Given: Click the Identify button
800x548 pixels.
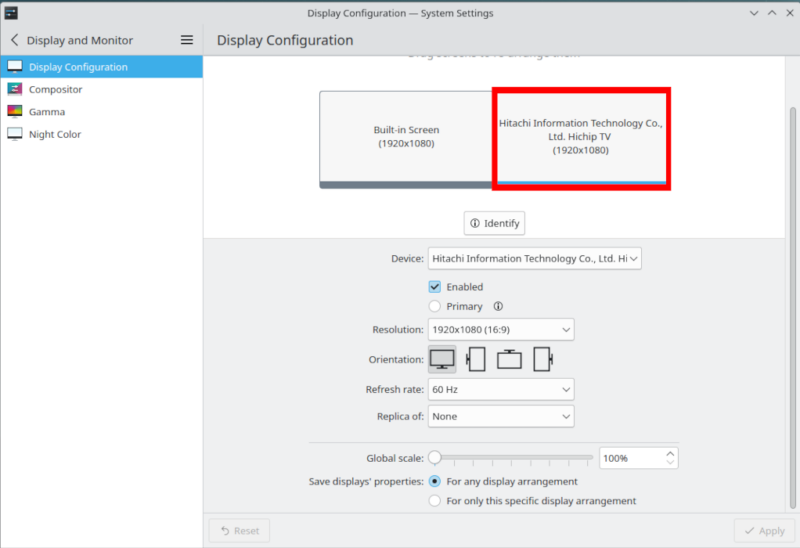Looking at the screenshot, I should coord(494,223).
